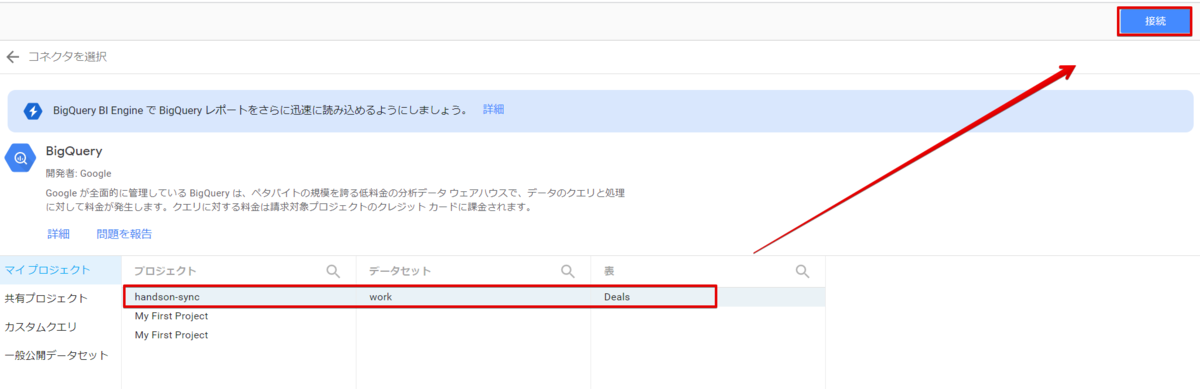Select the first My First Project row
The width and height of the screenshot is (1200, 389).
(x=239, y=316)
